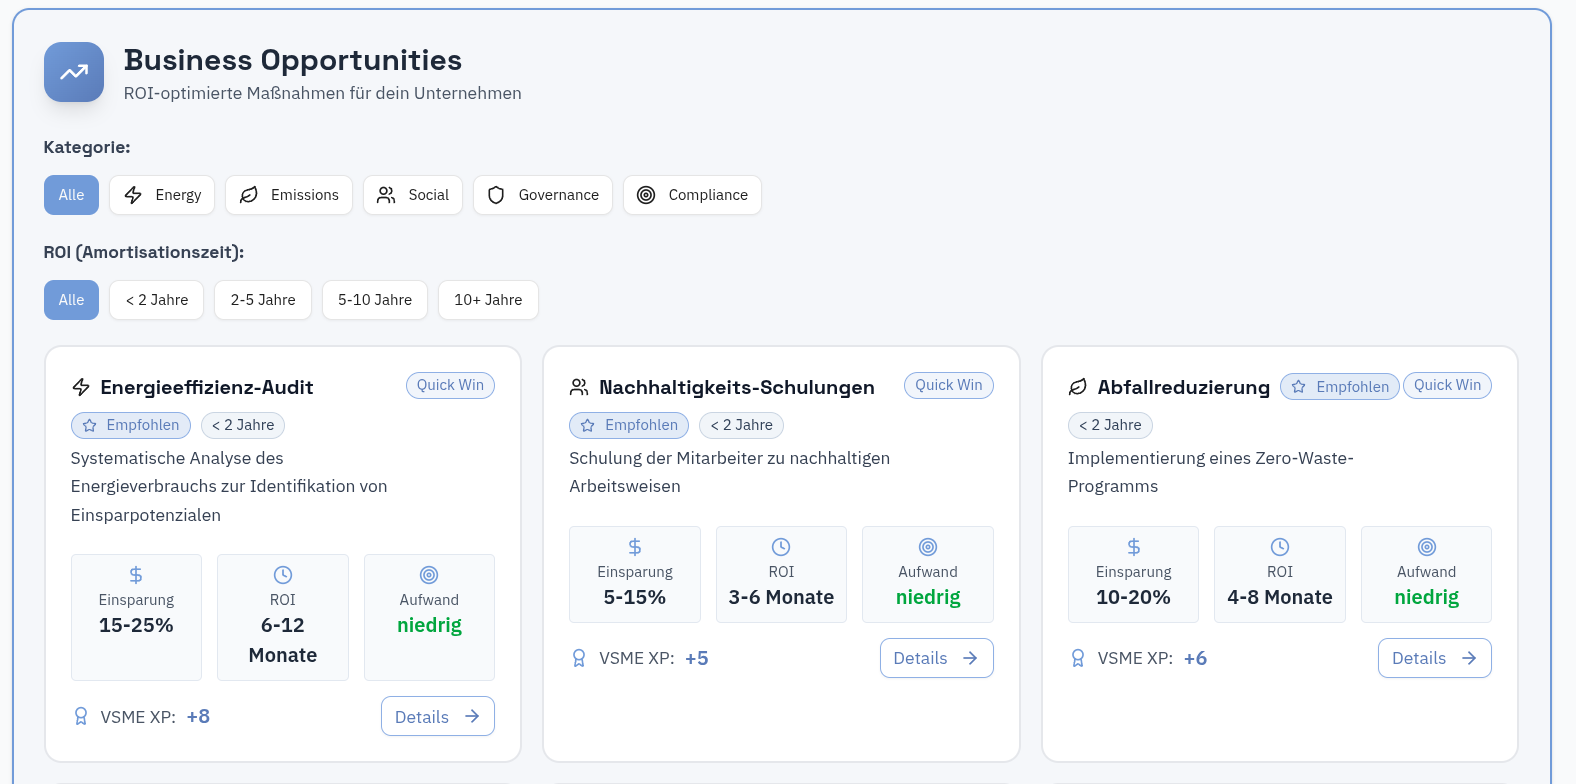
Task: Filter ROI to under 2 Jahre
Action: [x=157, y=300]
